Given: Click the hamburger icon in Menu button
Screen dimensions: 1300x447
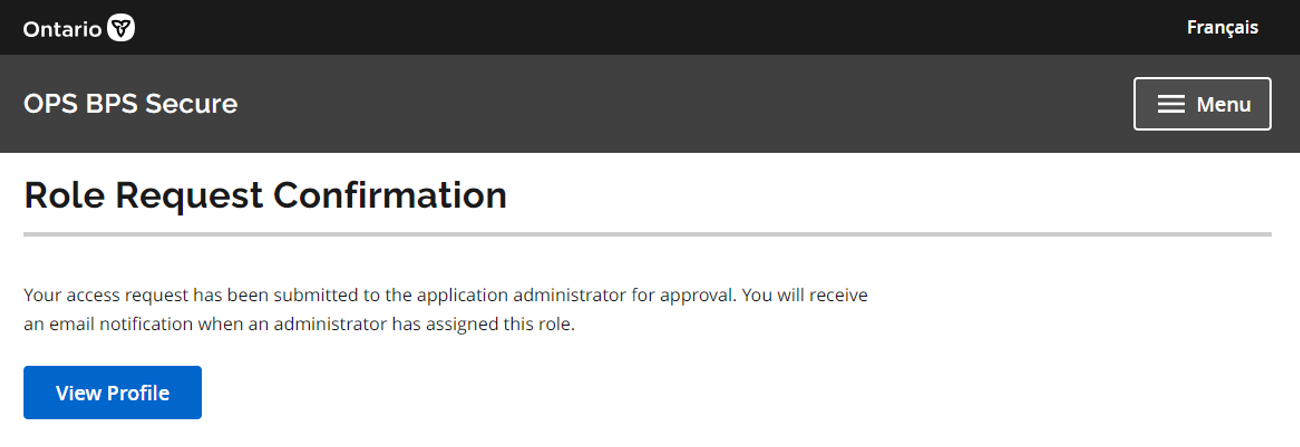Looking at the screenshot, I should click(x=1171, y=104).
